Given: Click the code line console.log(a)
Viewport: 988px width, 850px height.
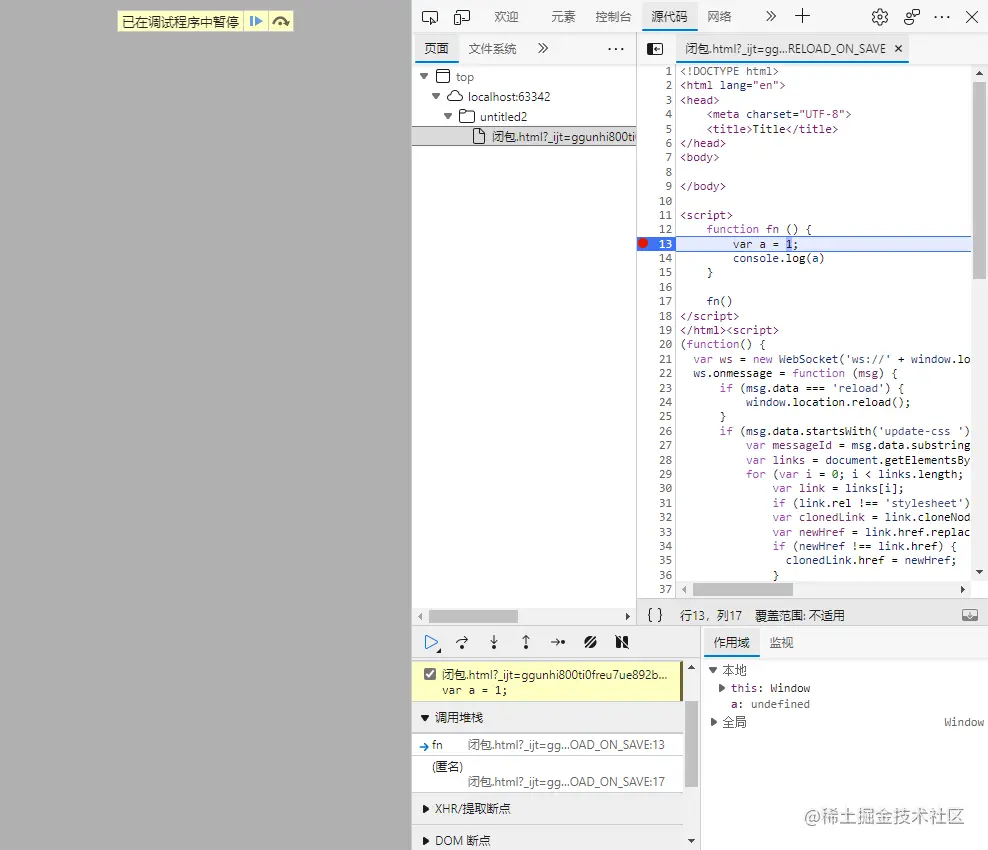Looking at the screenshot, I should click(778, 258).
